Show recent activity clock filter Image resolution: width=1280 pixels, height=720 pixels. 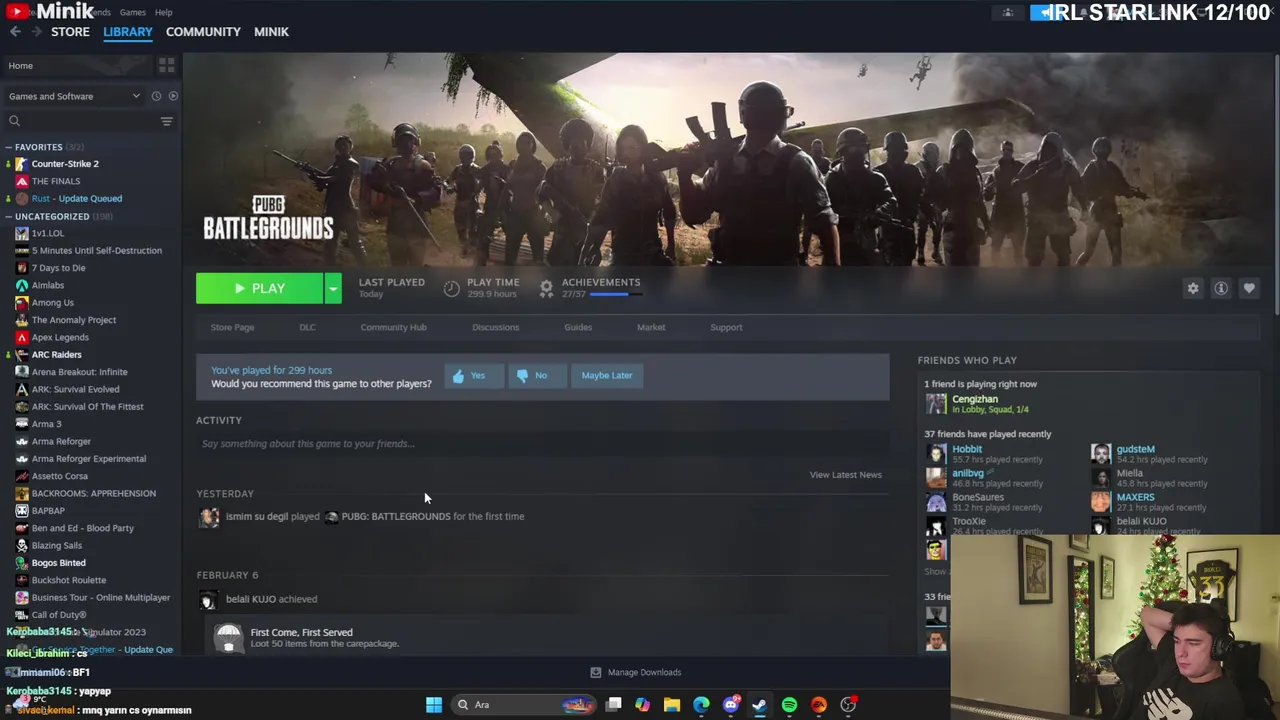point(156,96)
